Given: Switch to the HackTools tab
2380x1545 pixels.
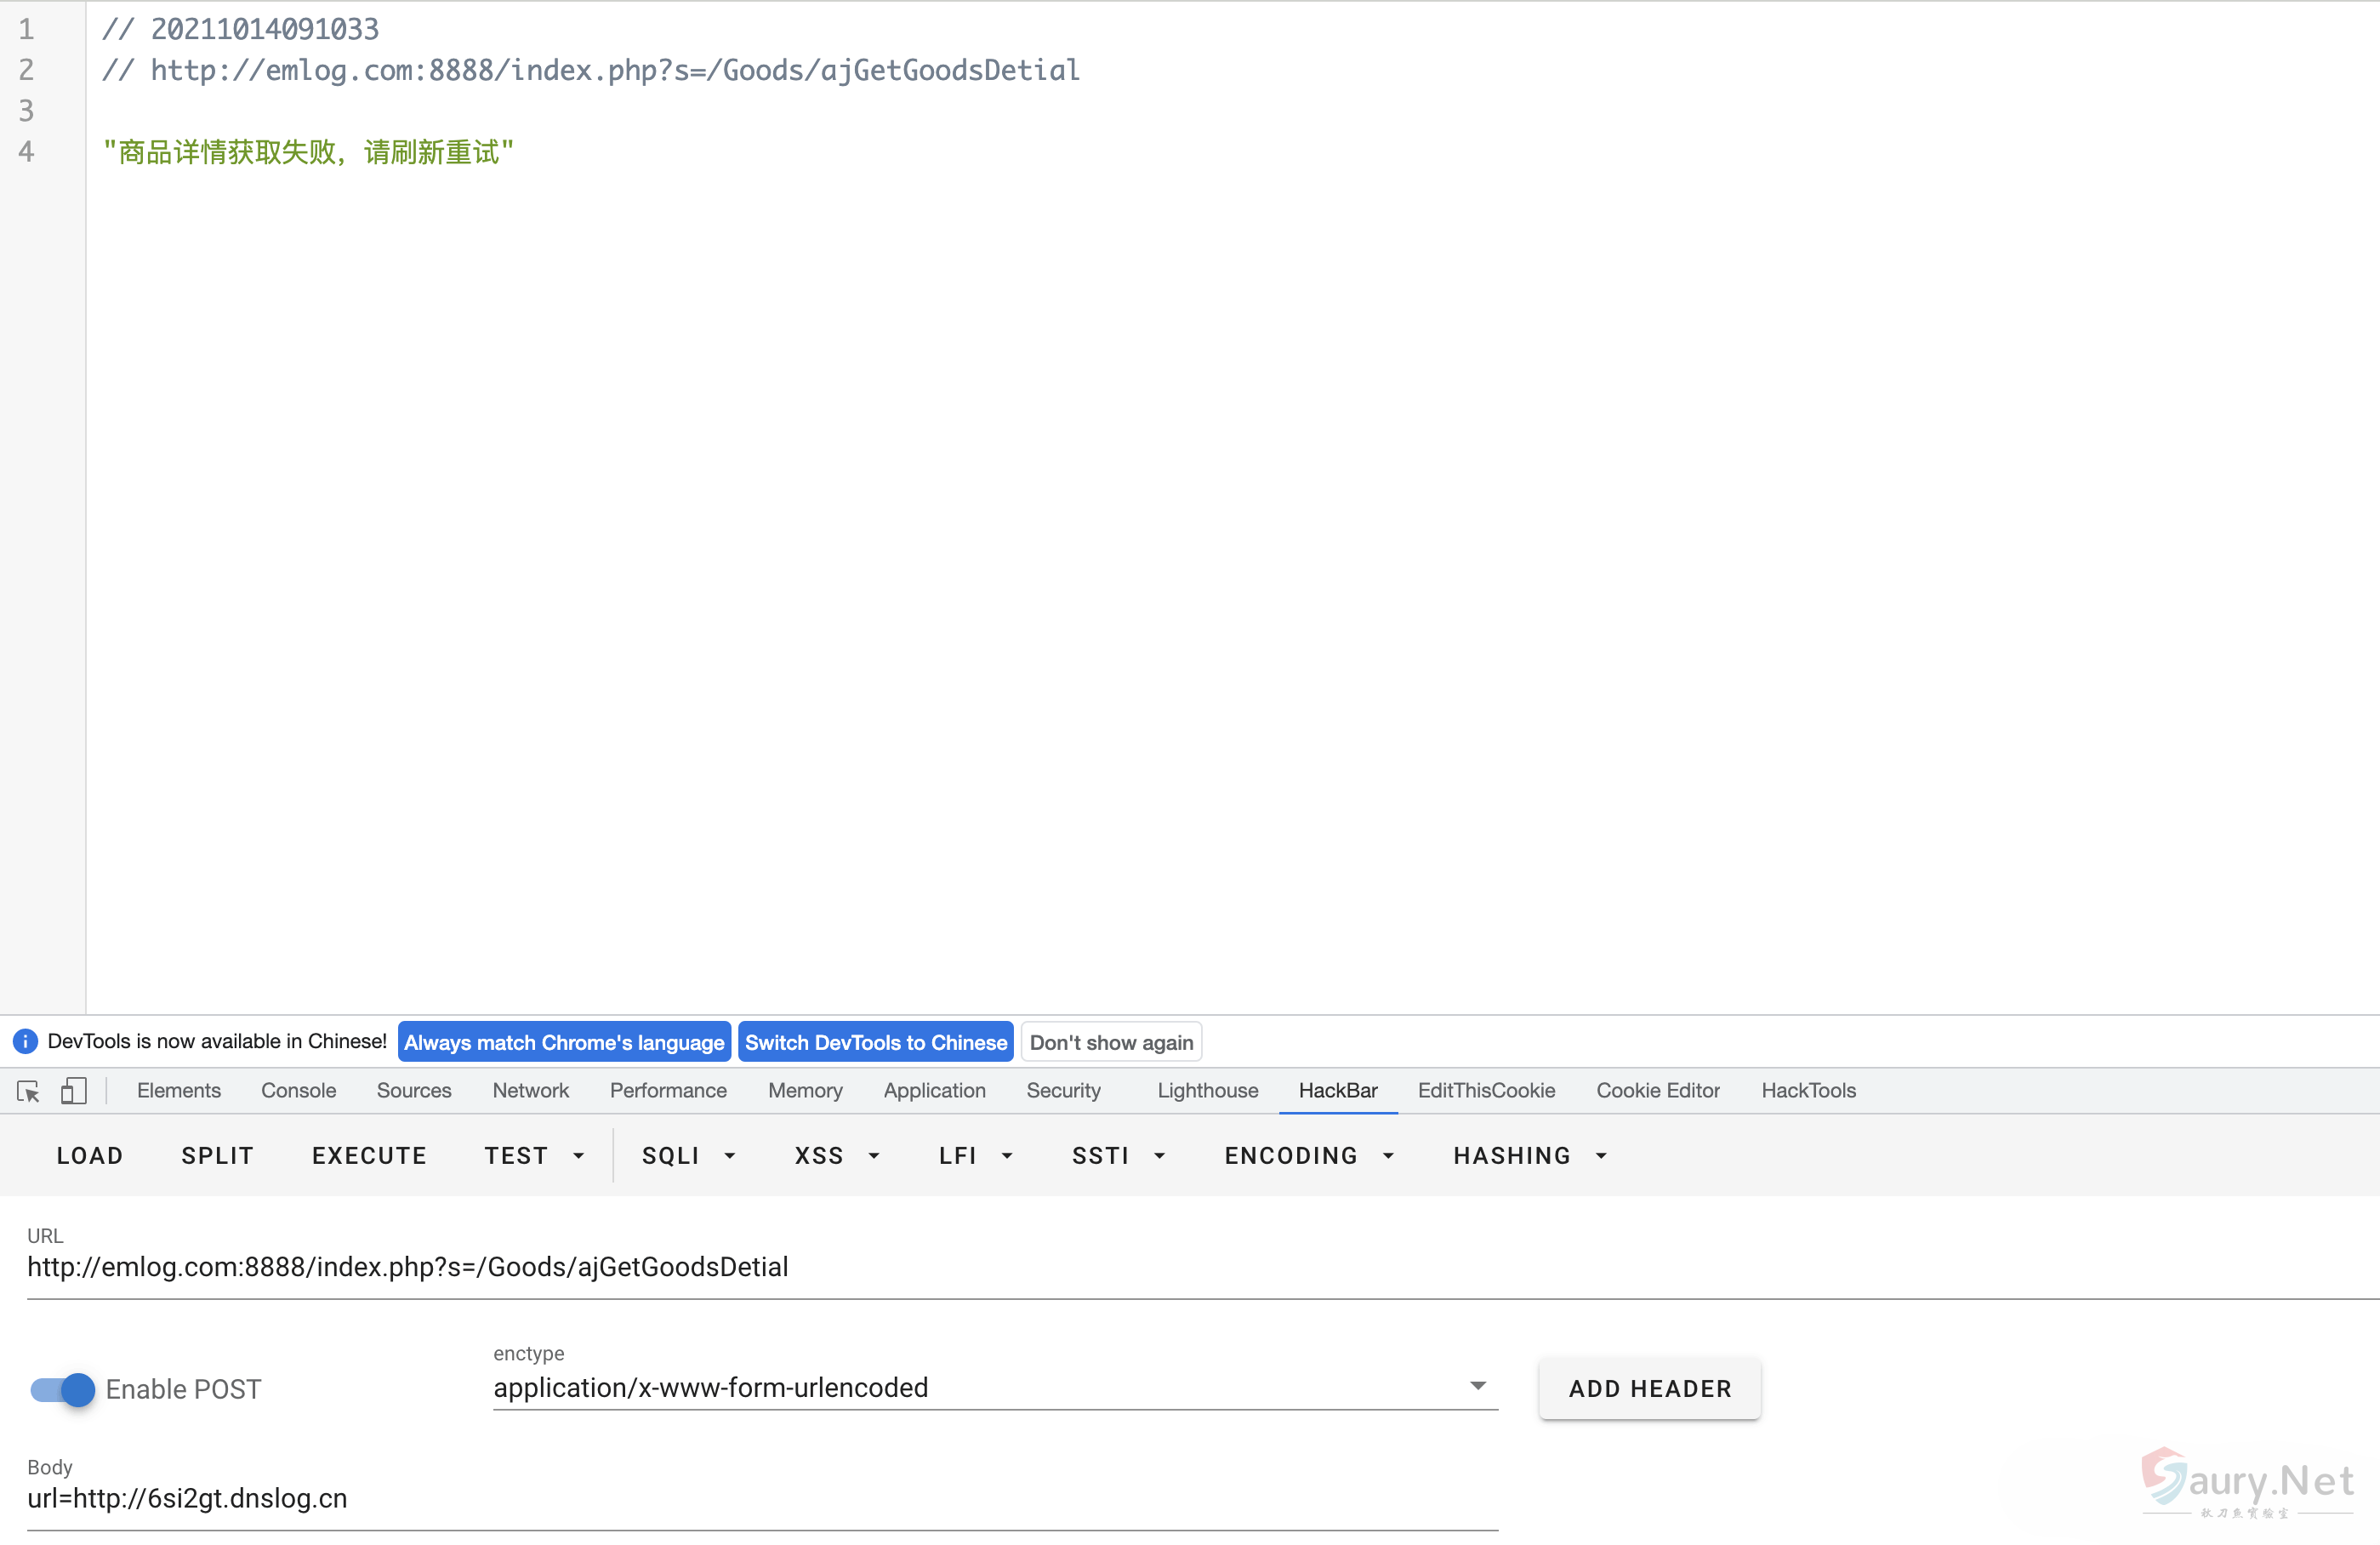Looking at the screenshot, I should coord(1808,1091).
